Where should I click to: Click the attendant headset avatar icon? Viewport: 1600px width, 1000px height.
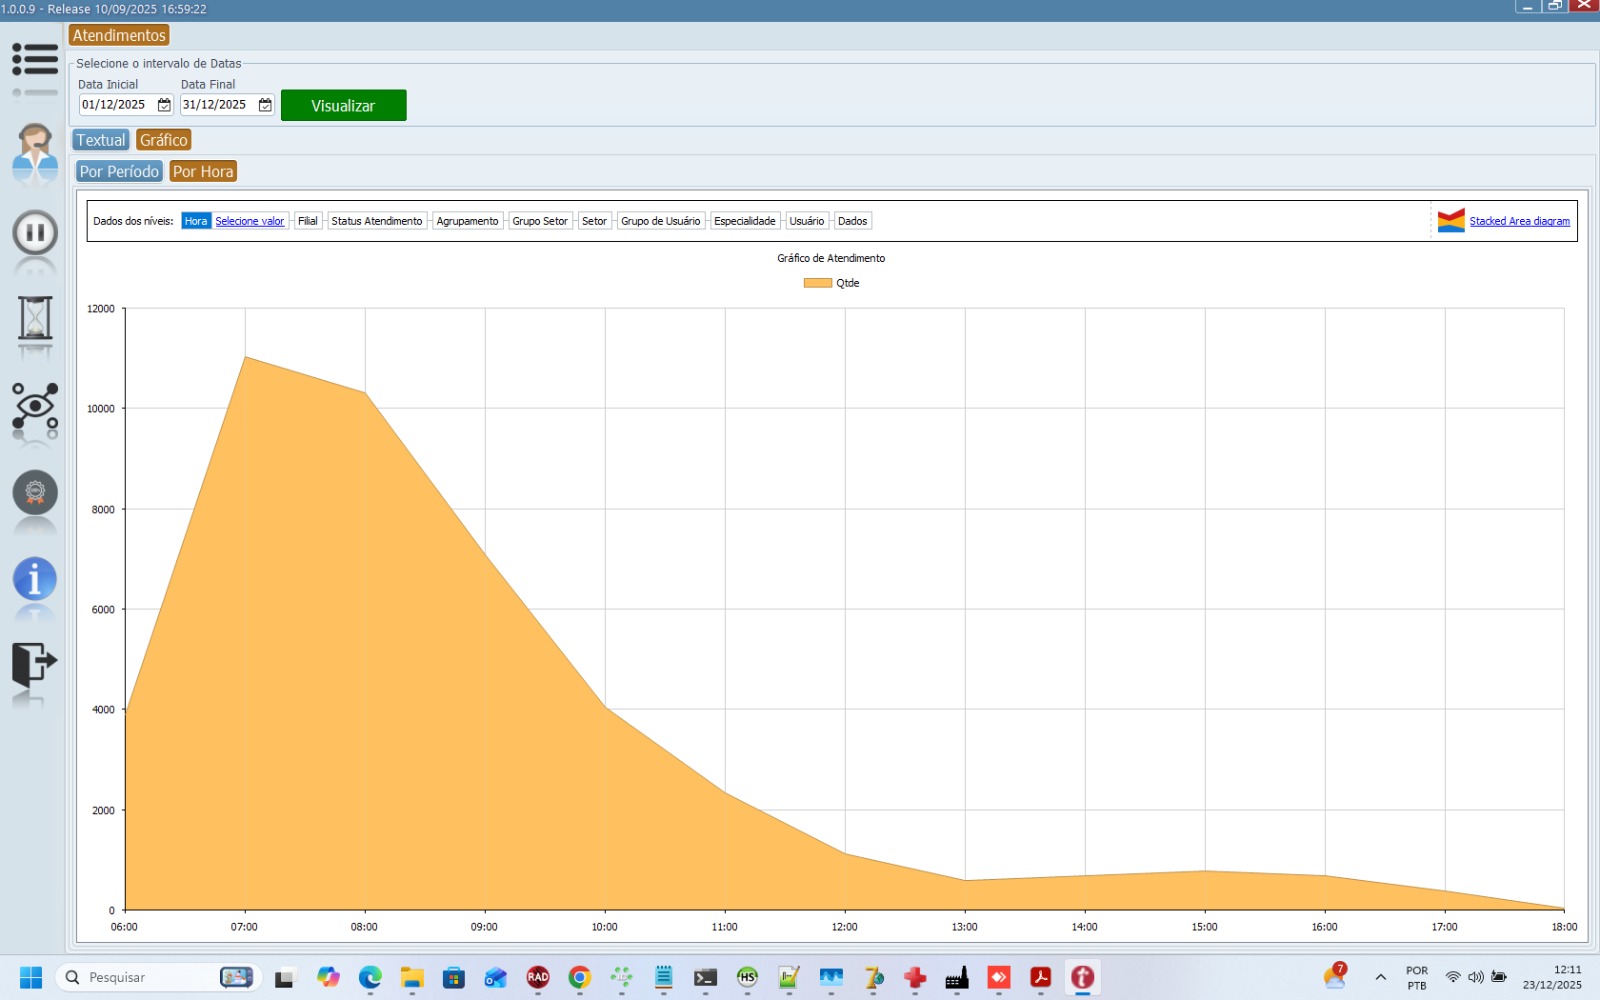point(35,150)
